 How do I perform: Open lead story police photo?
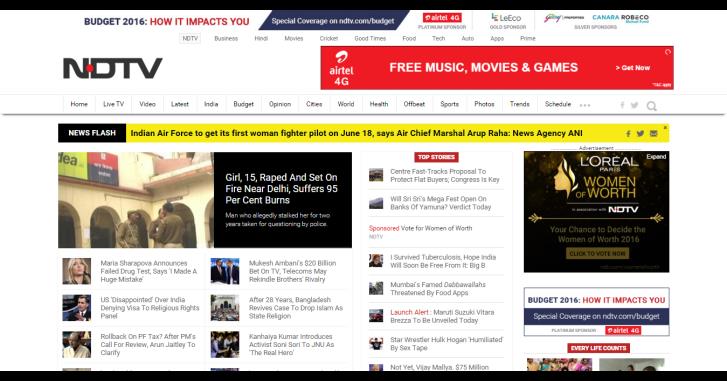136,200
